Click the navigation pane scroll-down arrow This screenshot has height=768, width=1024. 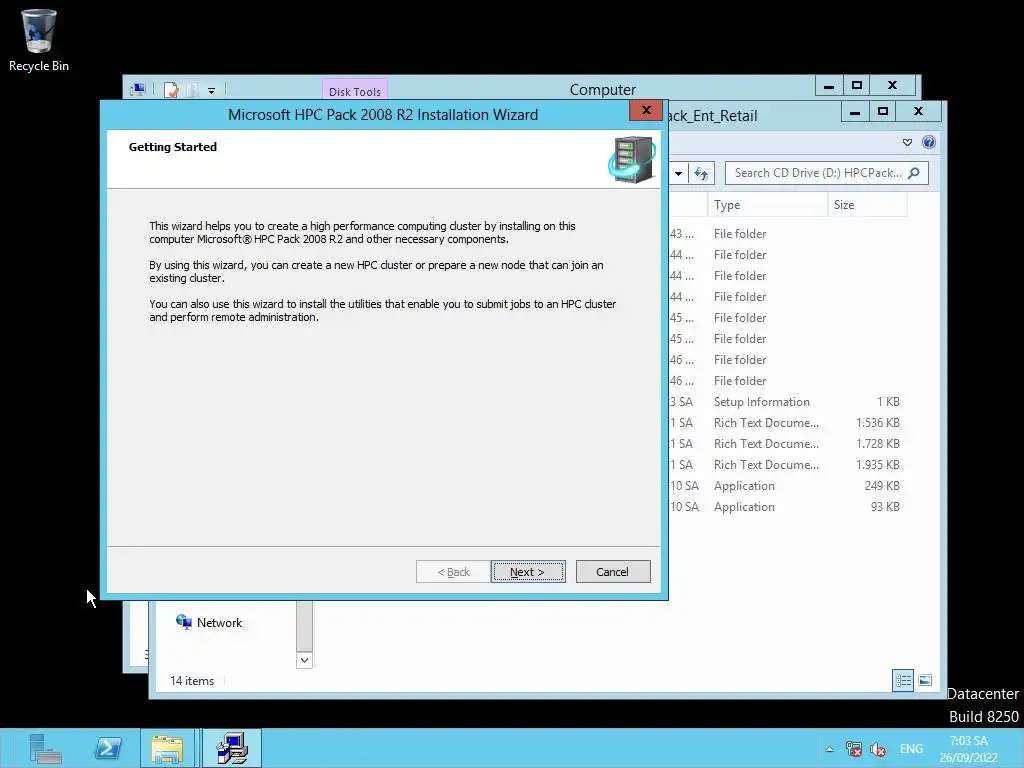pyautogui.click(x=304, y=660)
